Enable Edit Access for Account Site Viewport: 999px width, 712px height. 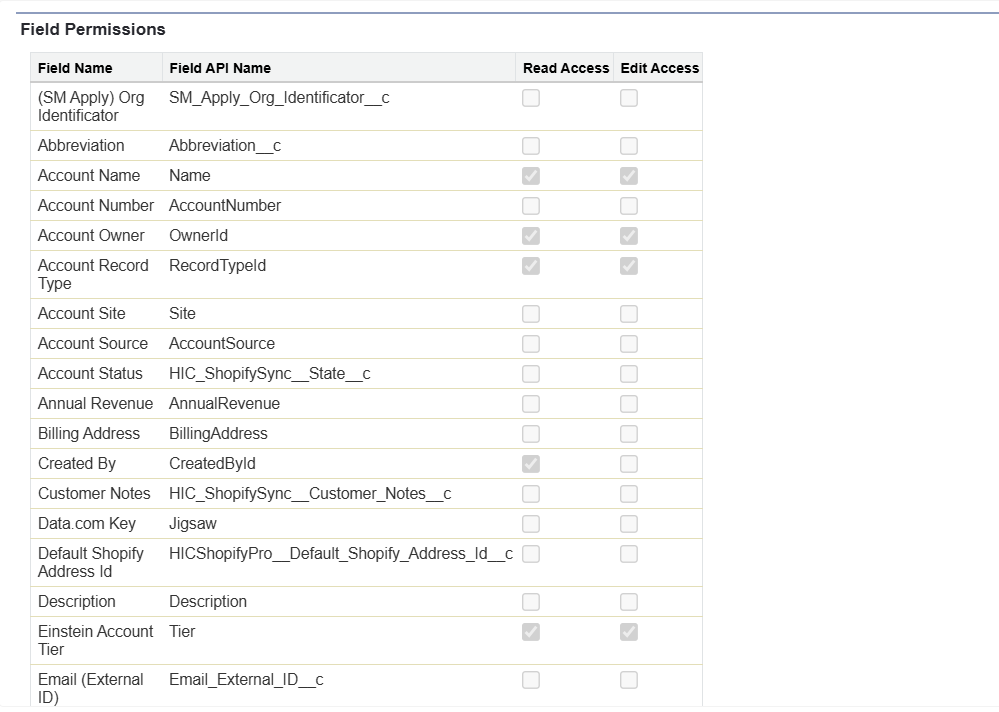(629, 314)
